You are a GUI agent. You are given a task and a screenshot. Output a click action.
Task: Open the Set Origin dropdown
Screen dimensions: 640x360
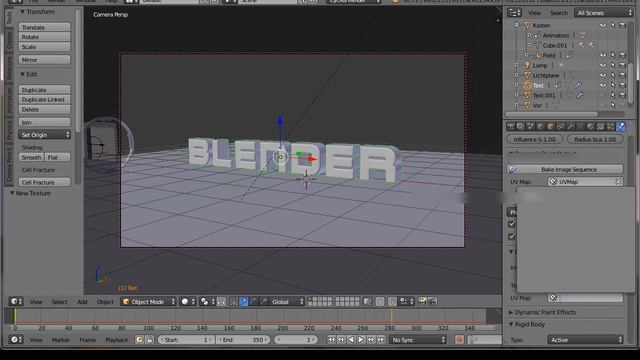[x=44, y=135]
